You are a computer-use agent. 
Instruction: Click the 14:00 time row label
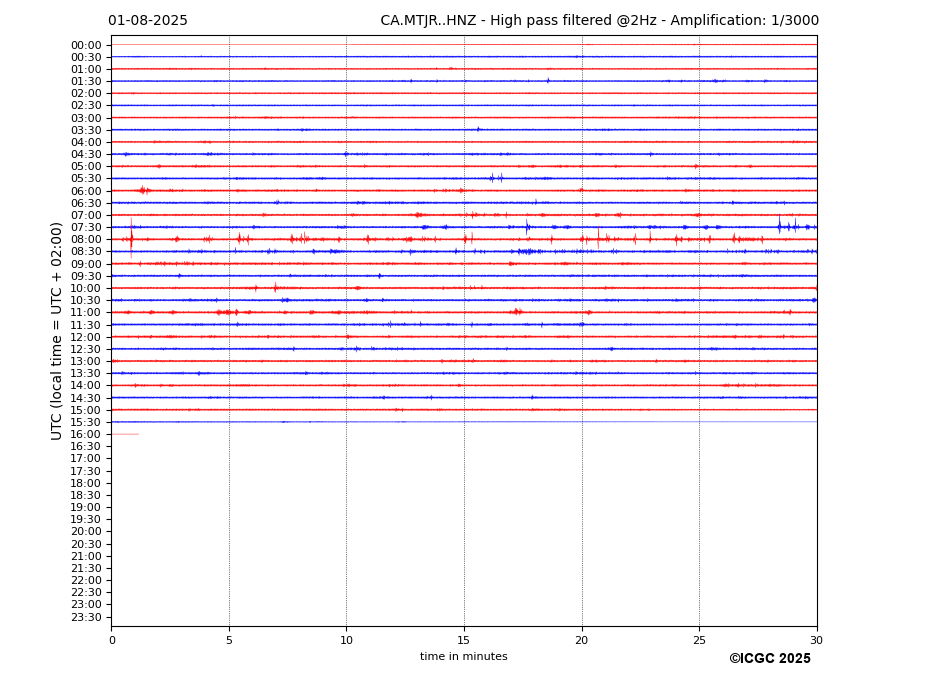point(86,386)
